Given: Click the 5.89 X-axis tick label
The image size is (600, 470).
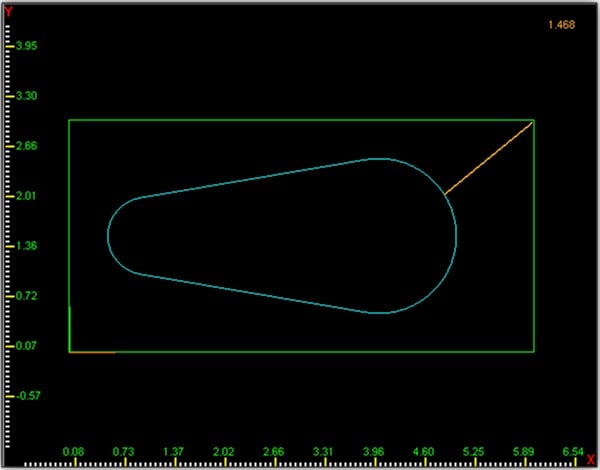Looking at the screenshot, I should pyautogui.click(x=523, y=452).
